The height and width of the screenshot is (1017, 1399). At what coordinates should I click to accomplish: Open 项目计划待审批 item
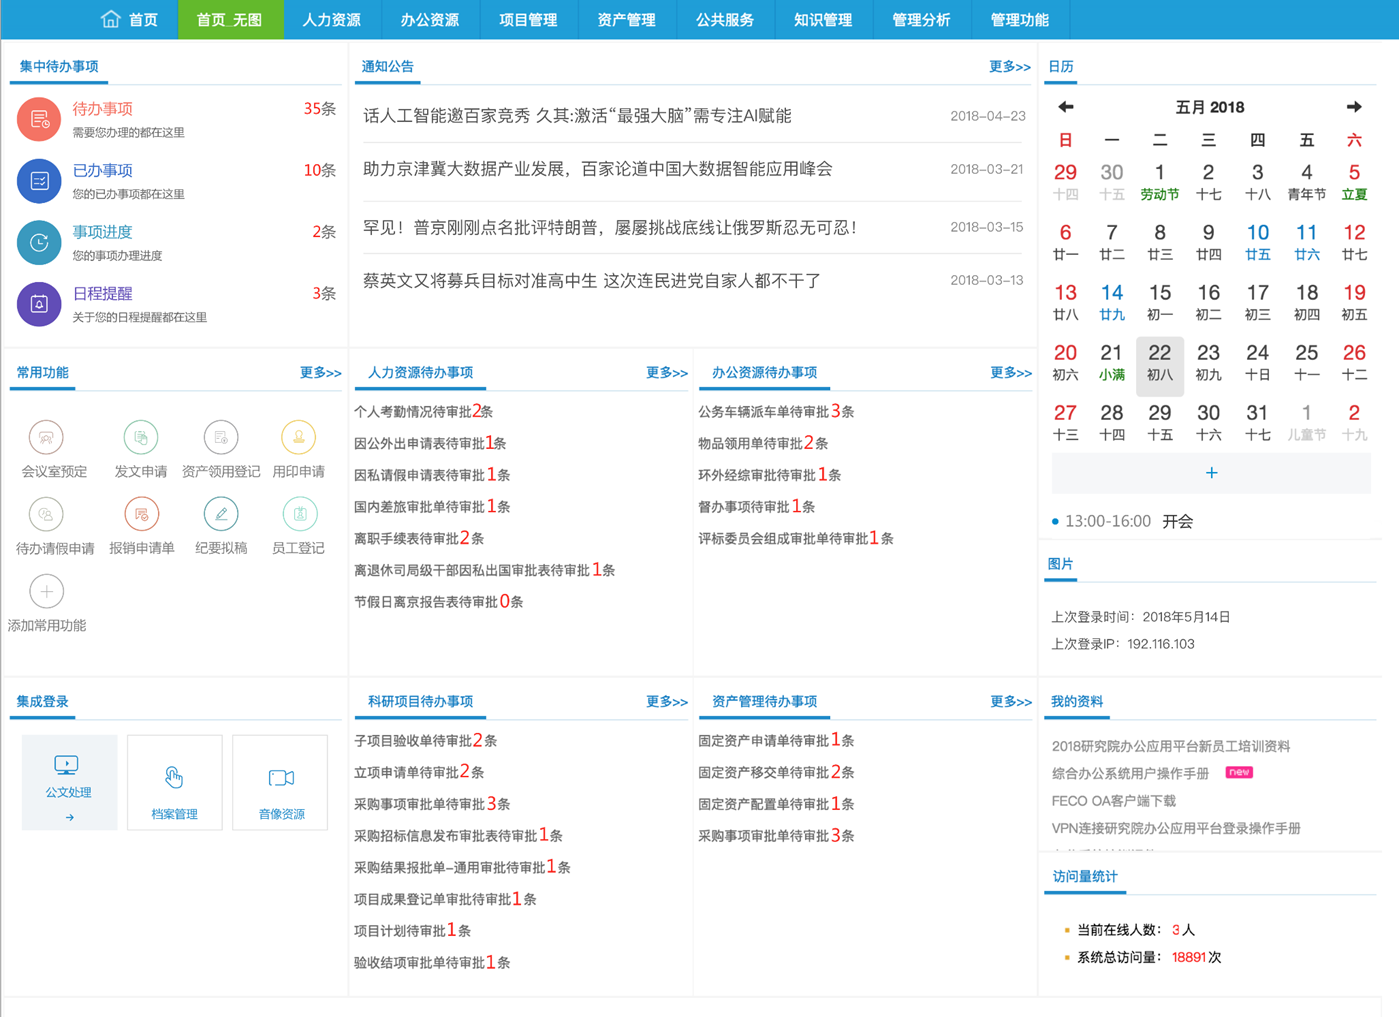coord(412,930)
